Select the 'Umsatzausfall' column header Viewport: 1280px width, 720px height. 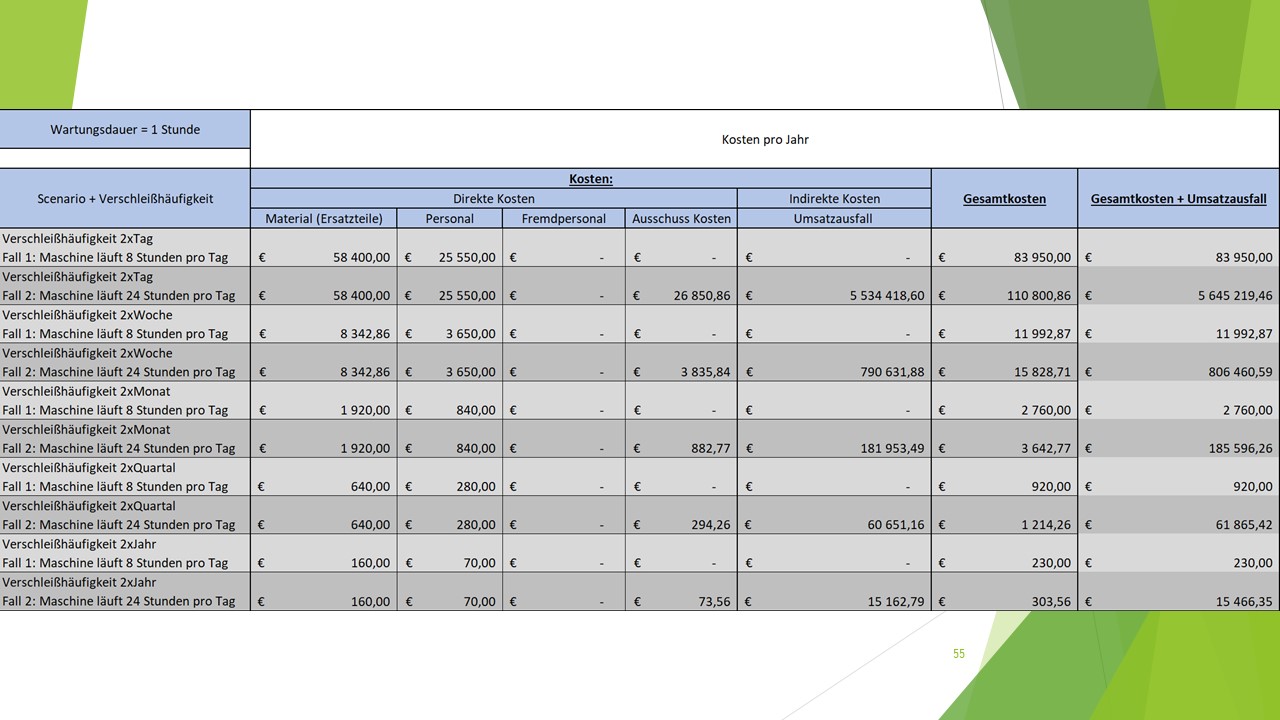pyautogui.click(x=833, y=218)
